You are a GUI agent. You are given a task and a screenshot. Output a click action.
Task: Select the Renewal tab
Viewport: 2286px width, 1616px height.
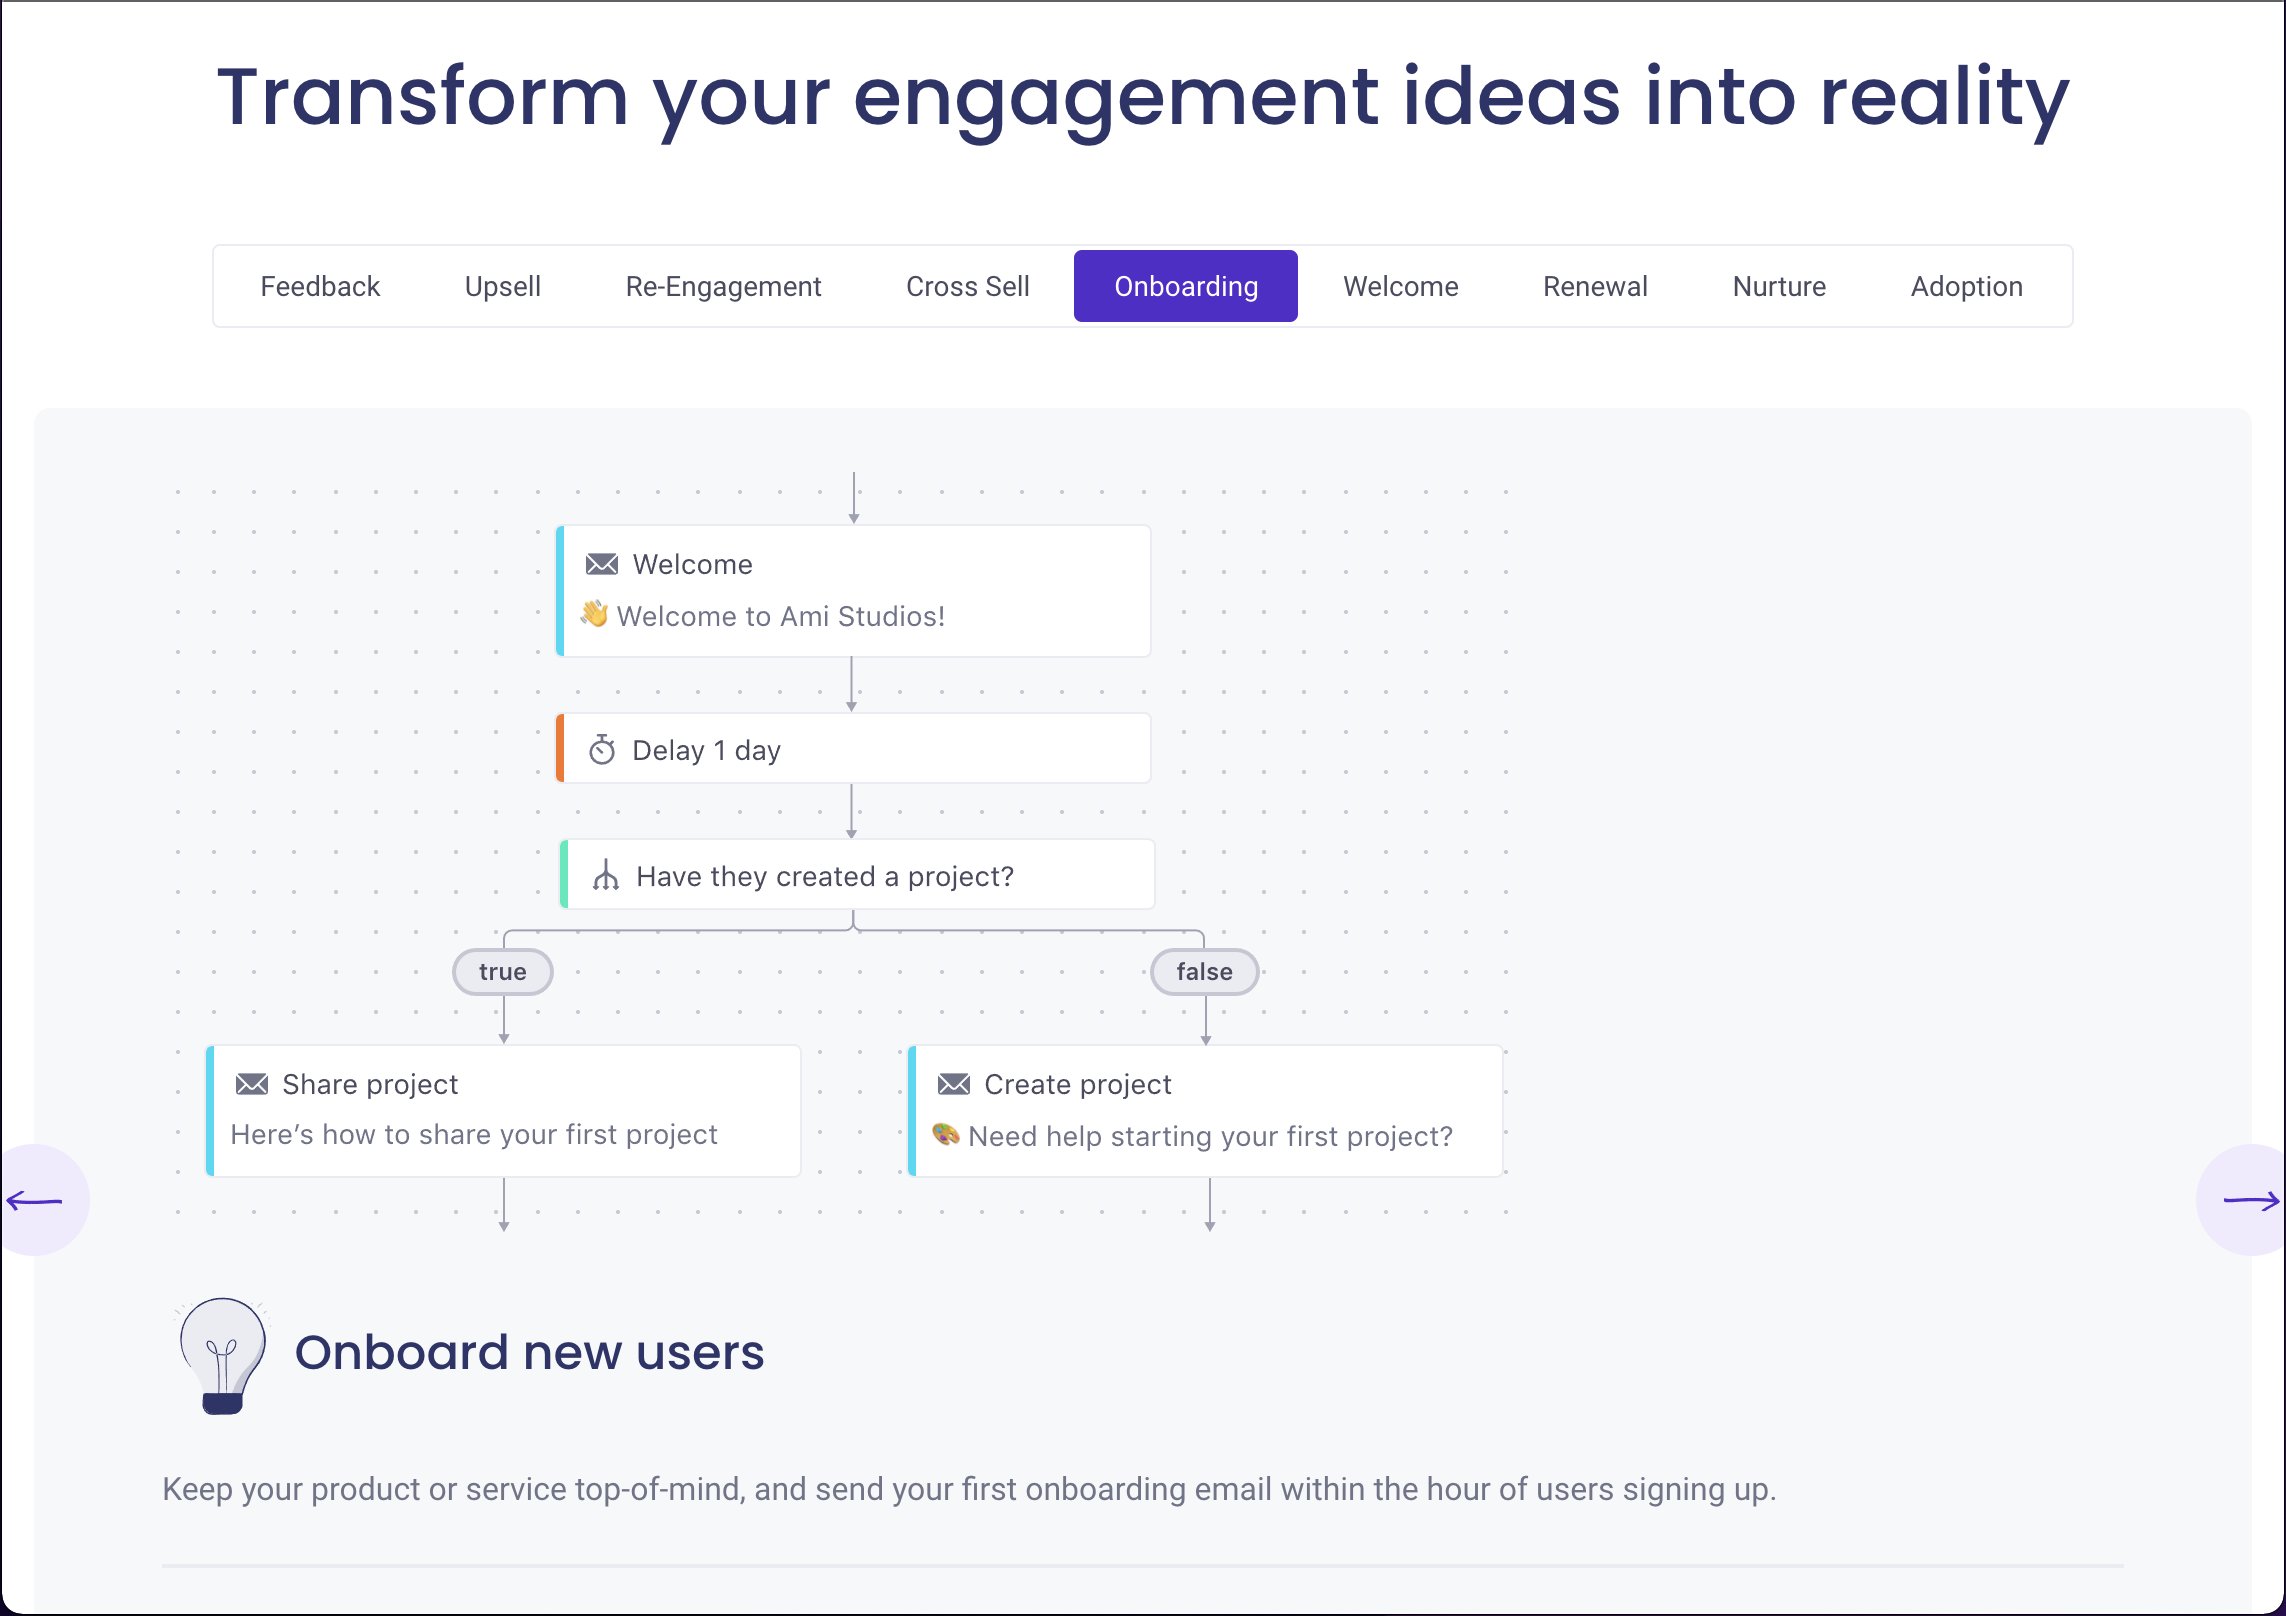[1595, 287]
